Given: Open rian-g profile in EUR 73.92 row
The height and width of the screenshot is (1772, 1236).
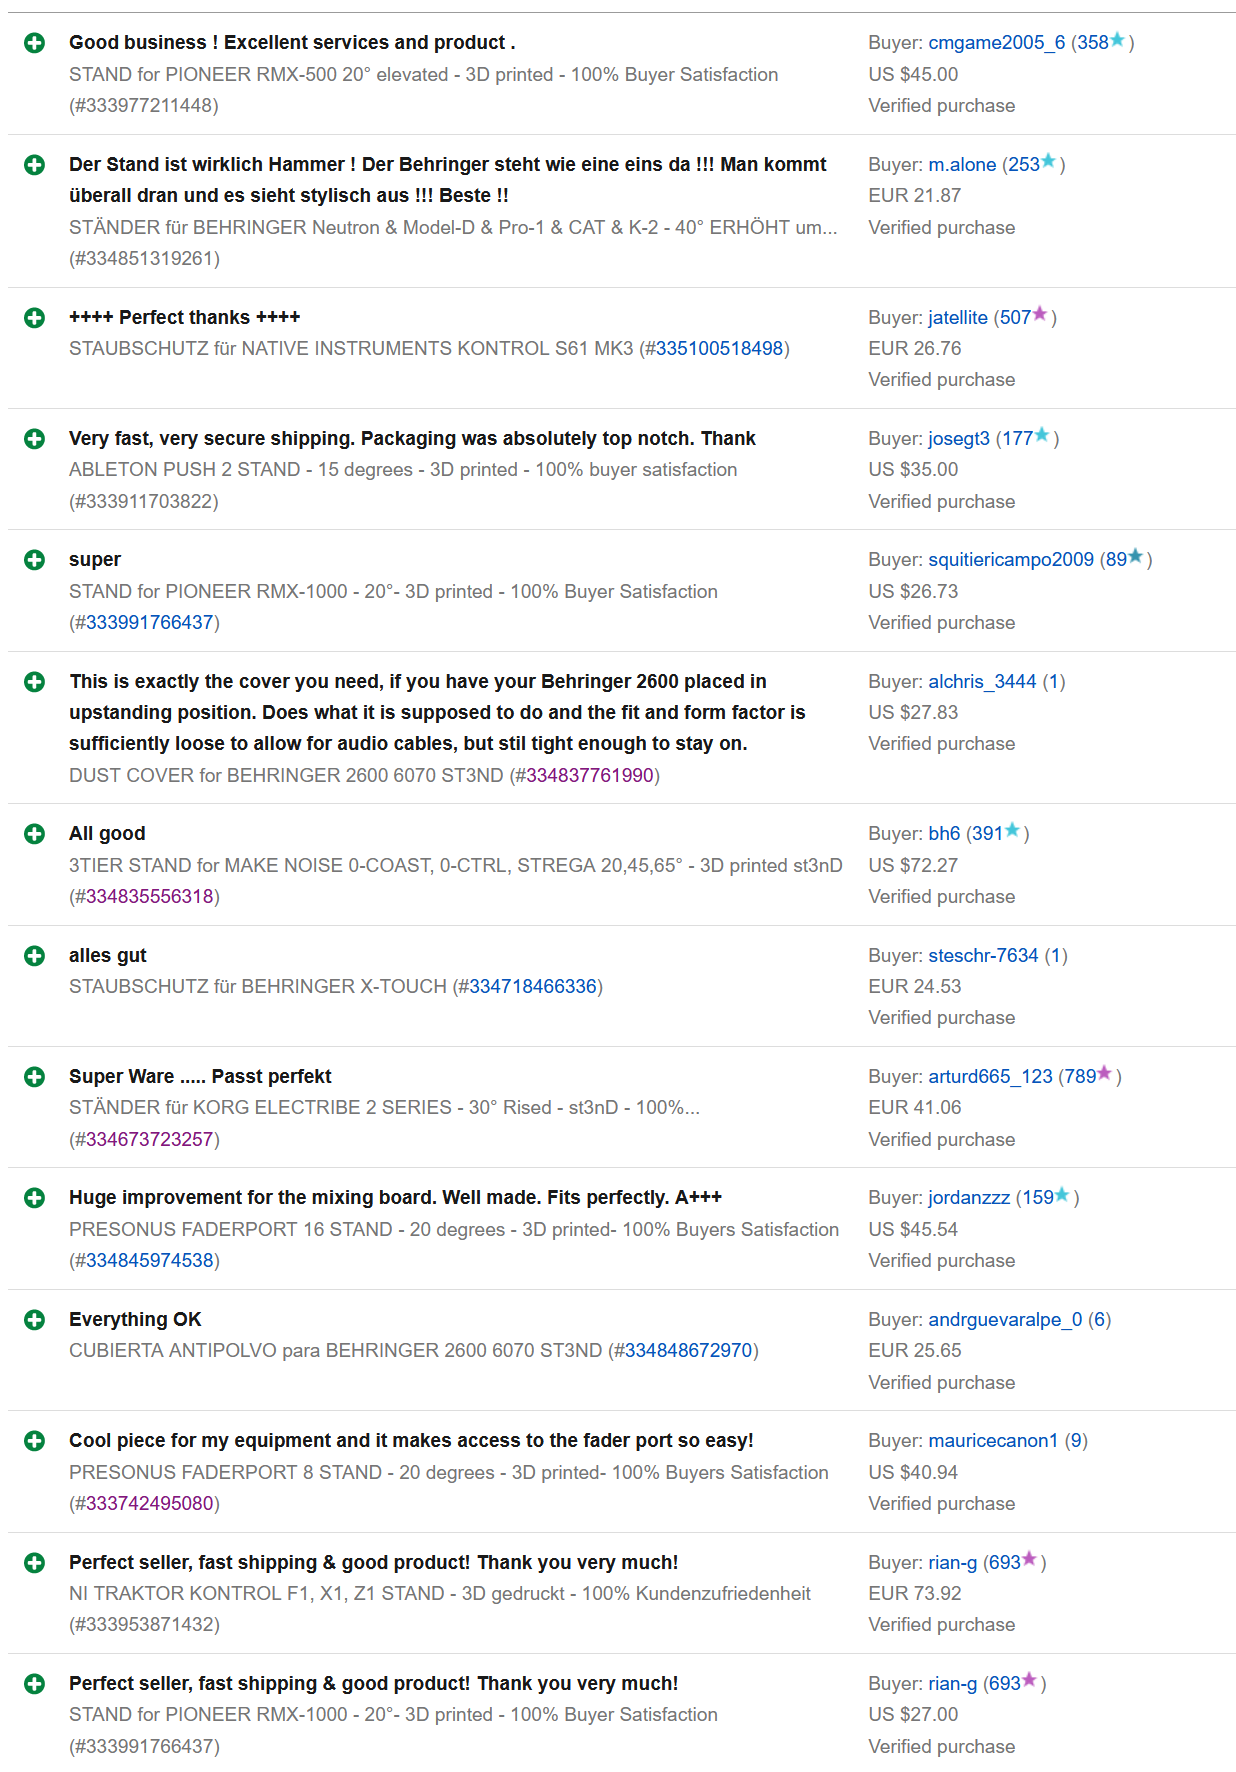Looking at the screenshot, I should click(x=952, y=1563).
